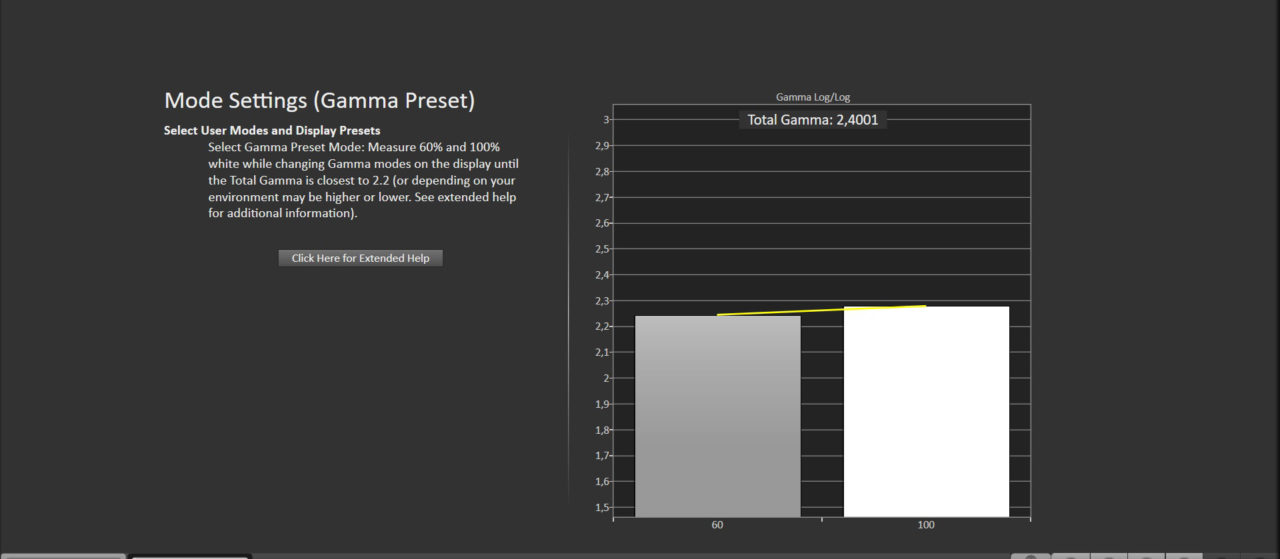Click the y-axis value 1,5

pyautogui.click(x=601, y=508)
